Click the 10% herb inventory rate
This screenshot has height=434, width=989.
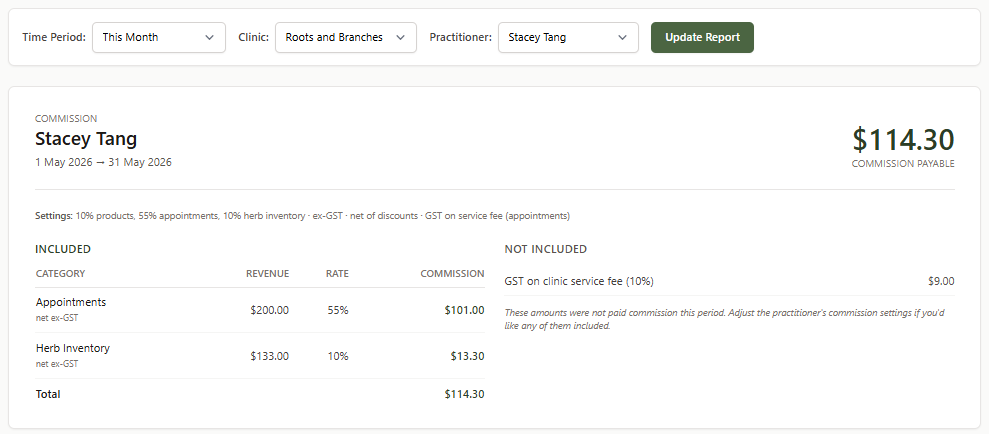(337, 356)
